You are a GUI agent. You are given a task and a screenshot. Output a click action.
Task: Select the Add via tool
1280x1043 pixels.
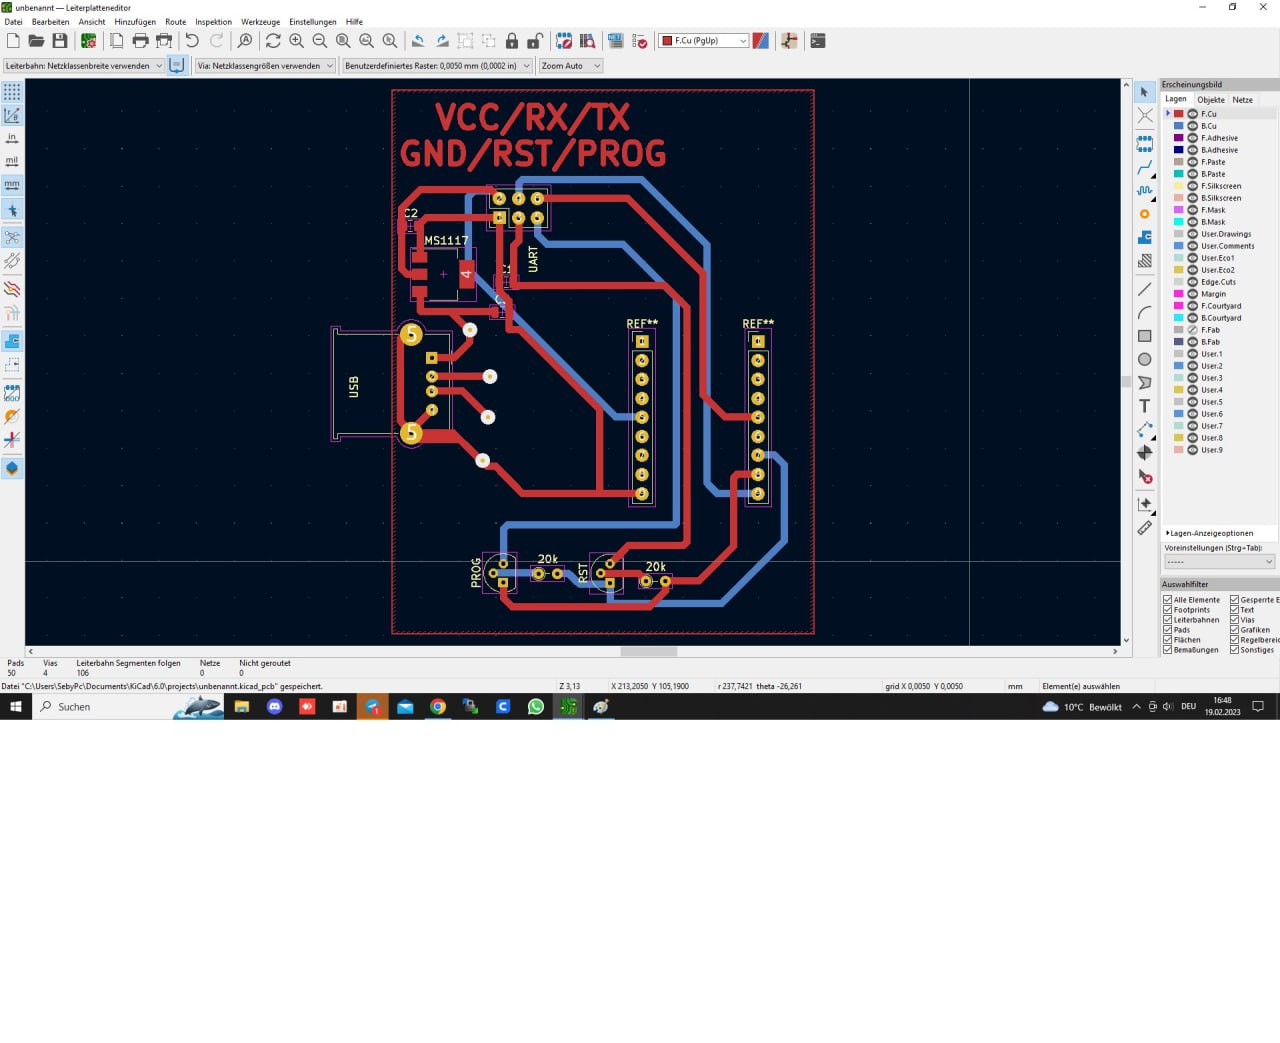[x=1145, y=214]
